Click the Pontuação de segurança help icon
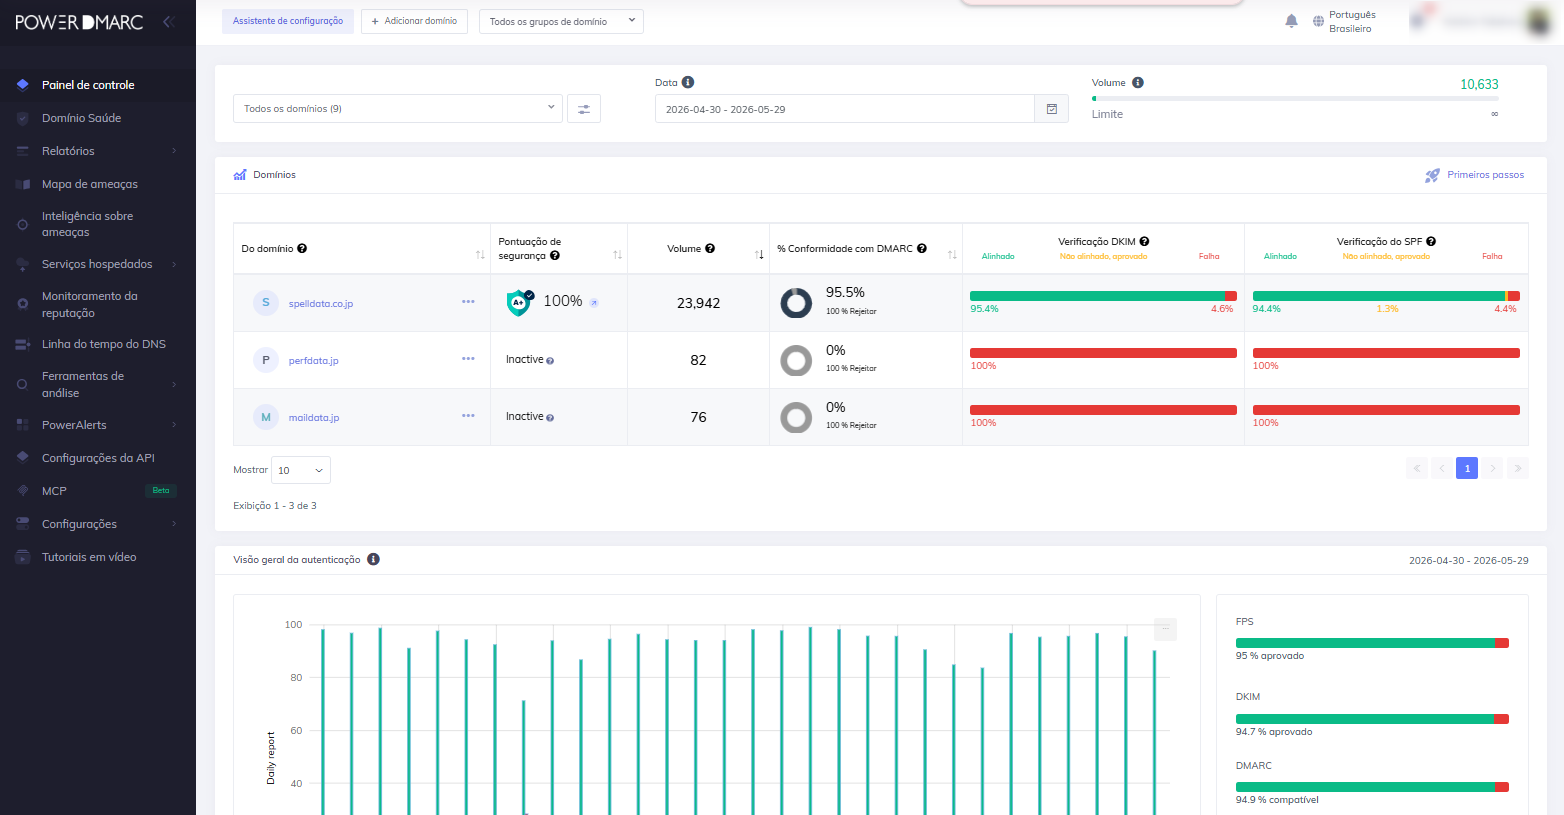Image resolution: width=1564 pixels, height=815 pixels. tap(555, 256)
